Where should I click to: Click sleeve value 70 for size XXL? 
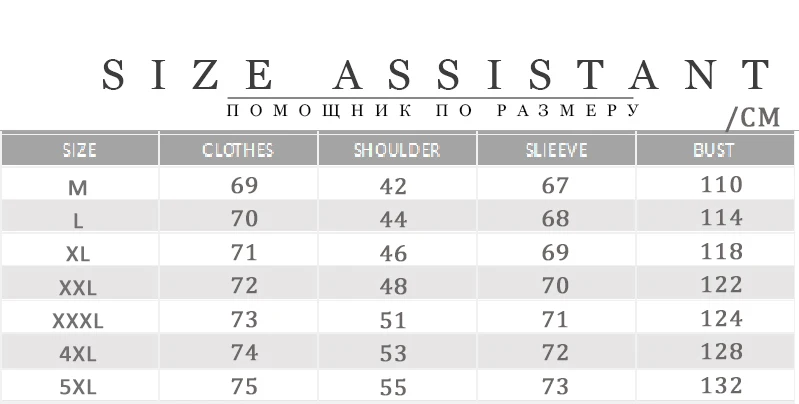point(555,286)
